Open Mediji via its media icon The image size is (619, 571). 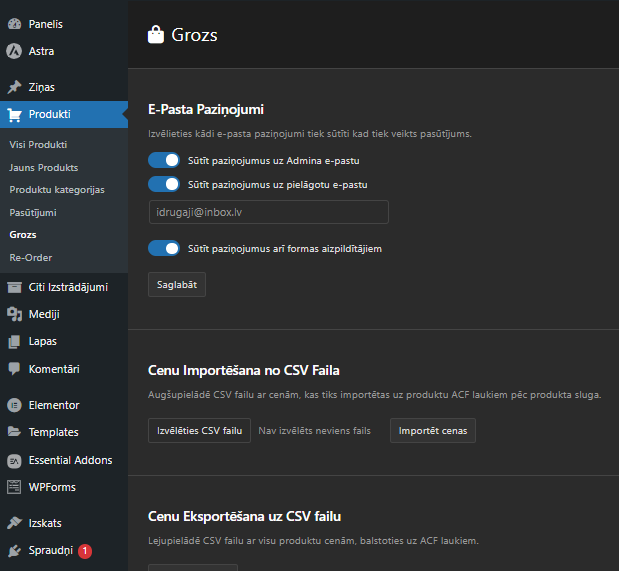coord(15,314)
